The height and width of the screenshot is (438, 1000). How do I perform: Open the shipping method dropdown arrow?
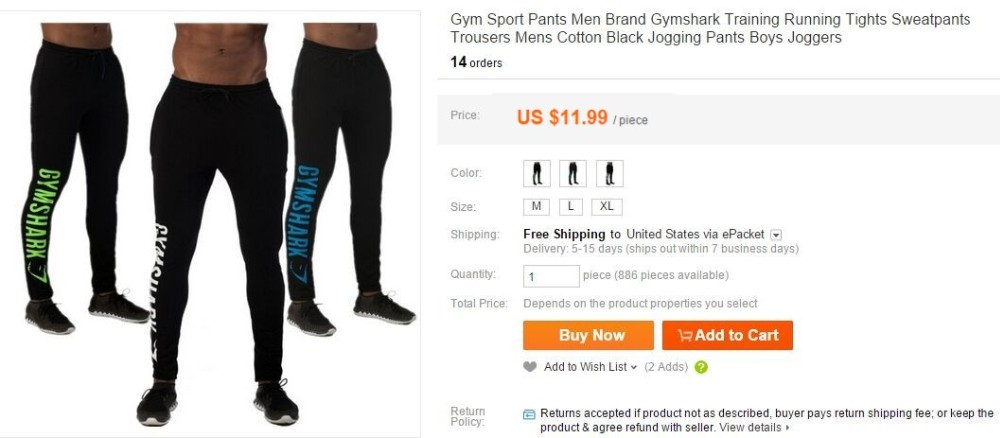[776, 235]
